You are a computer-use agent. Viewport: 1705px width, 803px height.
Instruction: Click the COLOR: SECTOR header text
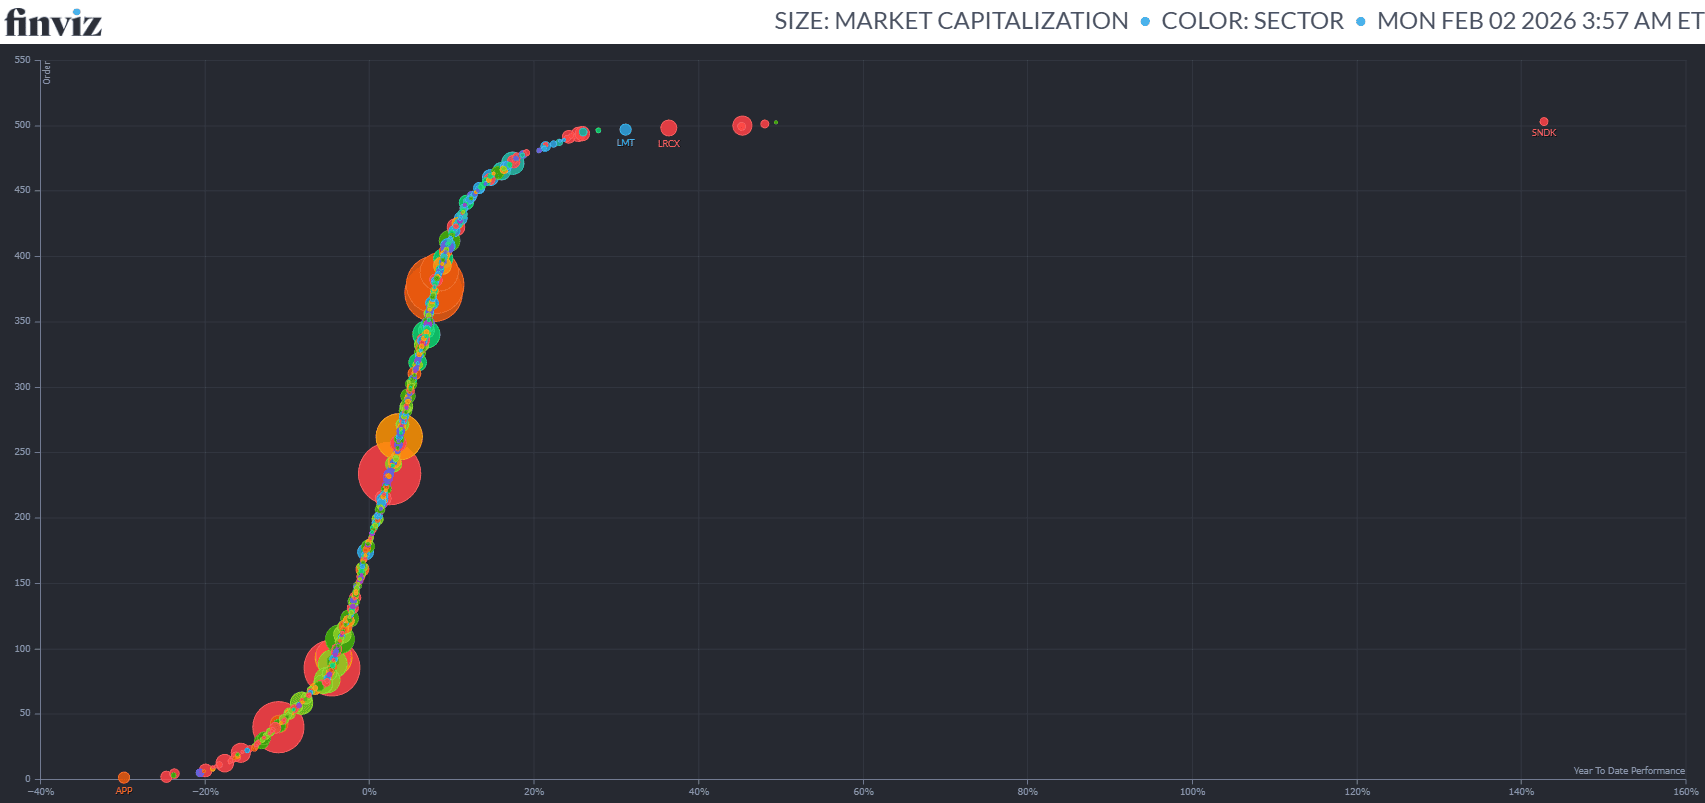1252,21
